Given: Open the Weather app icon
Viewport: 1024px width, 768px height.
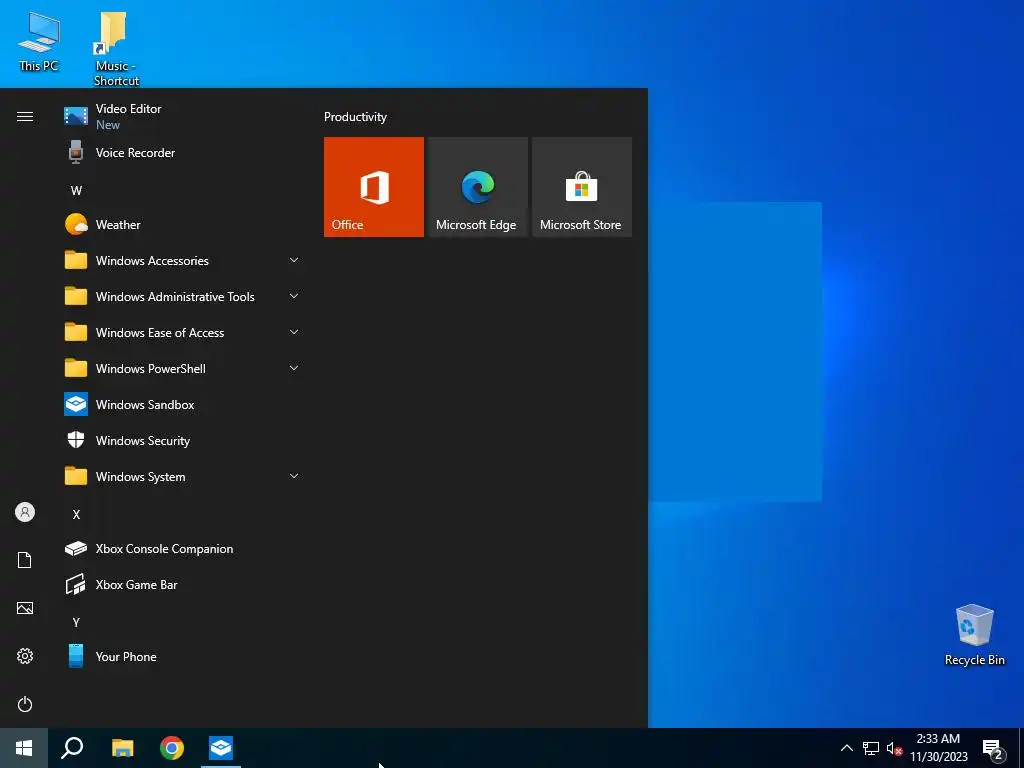Looking at the screenshot, I should (76, 224).
